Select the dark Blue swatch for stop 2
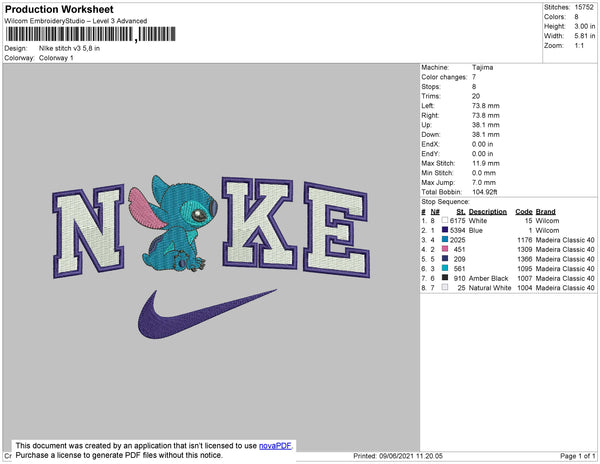The width and height of the screenshot is (600, 464). click(445, 230)
